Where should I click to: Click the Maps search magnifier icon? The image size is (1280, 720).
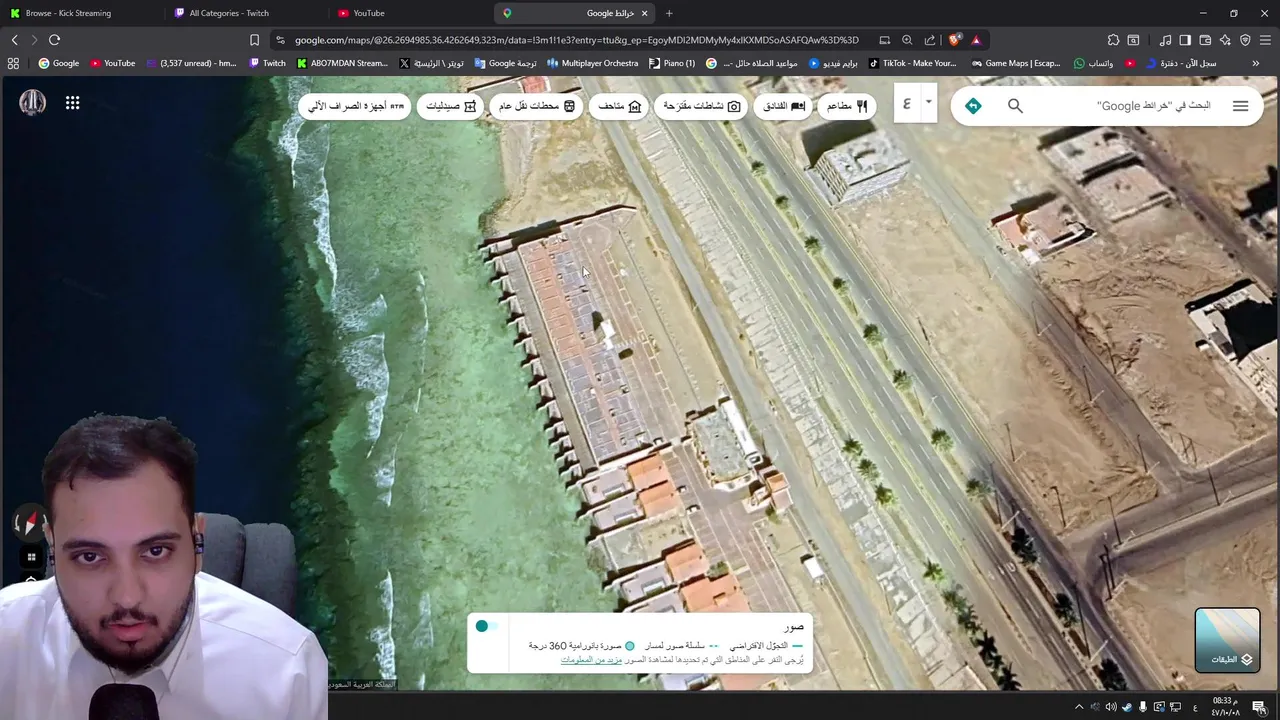tap(1015, 106)
